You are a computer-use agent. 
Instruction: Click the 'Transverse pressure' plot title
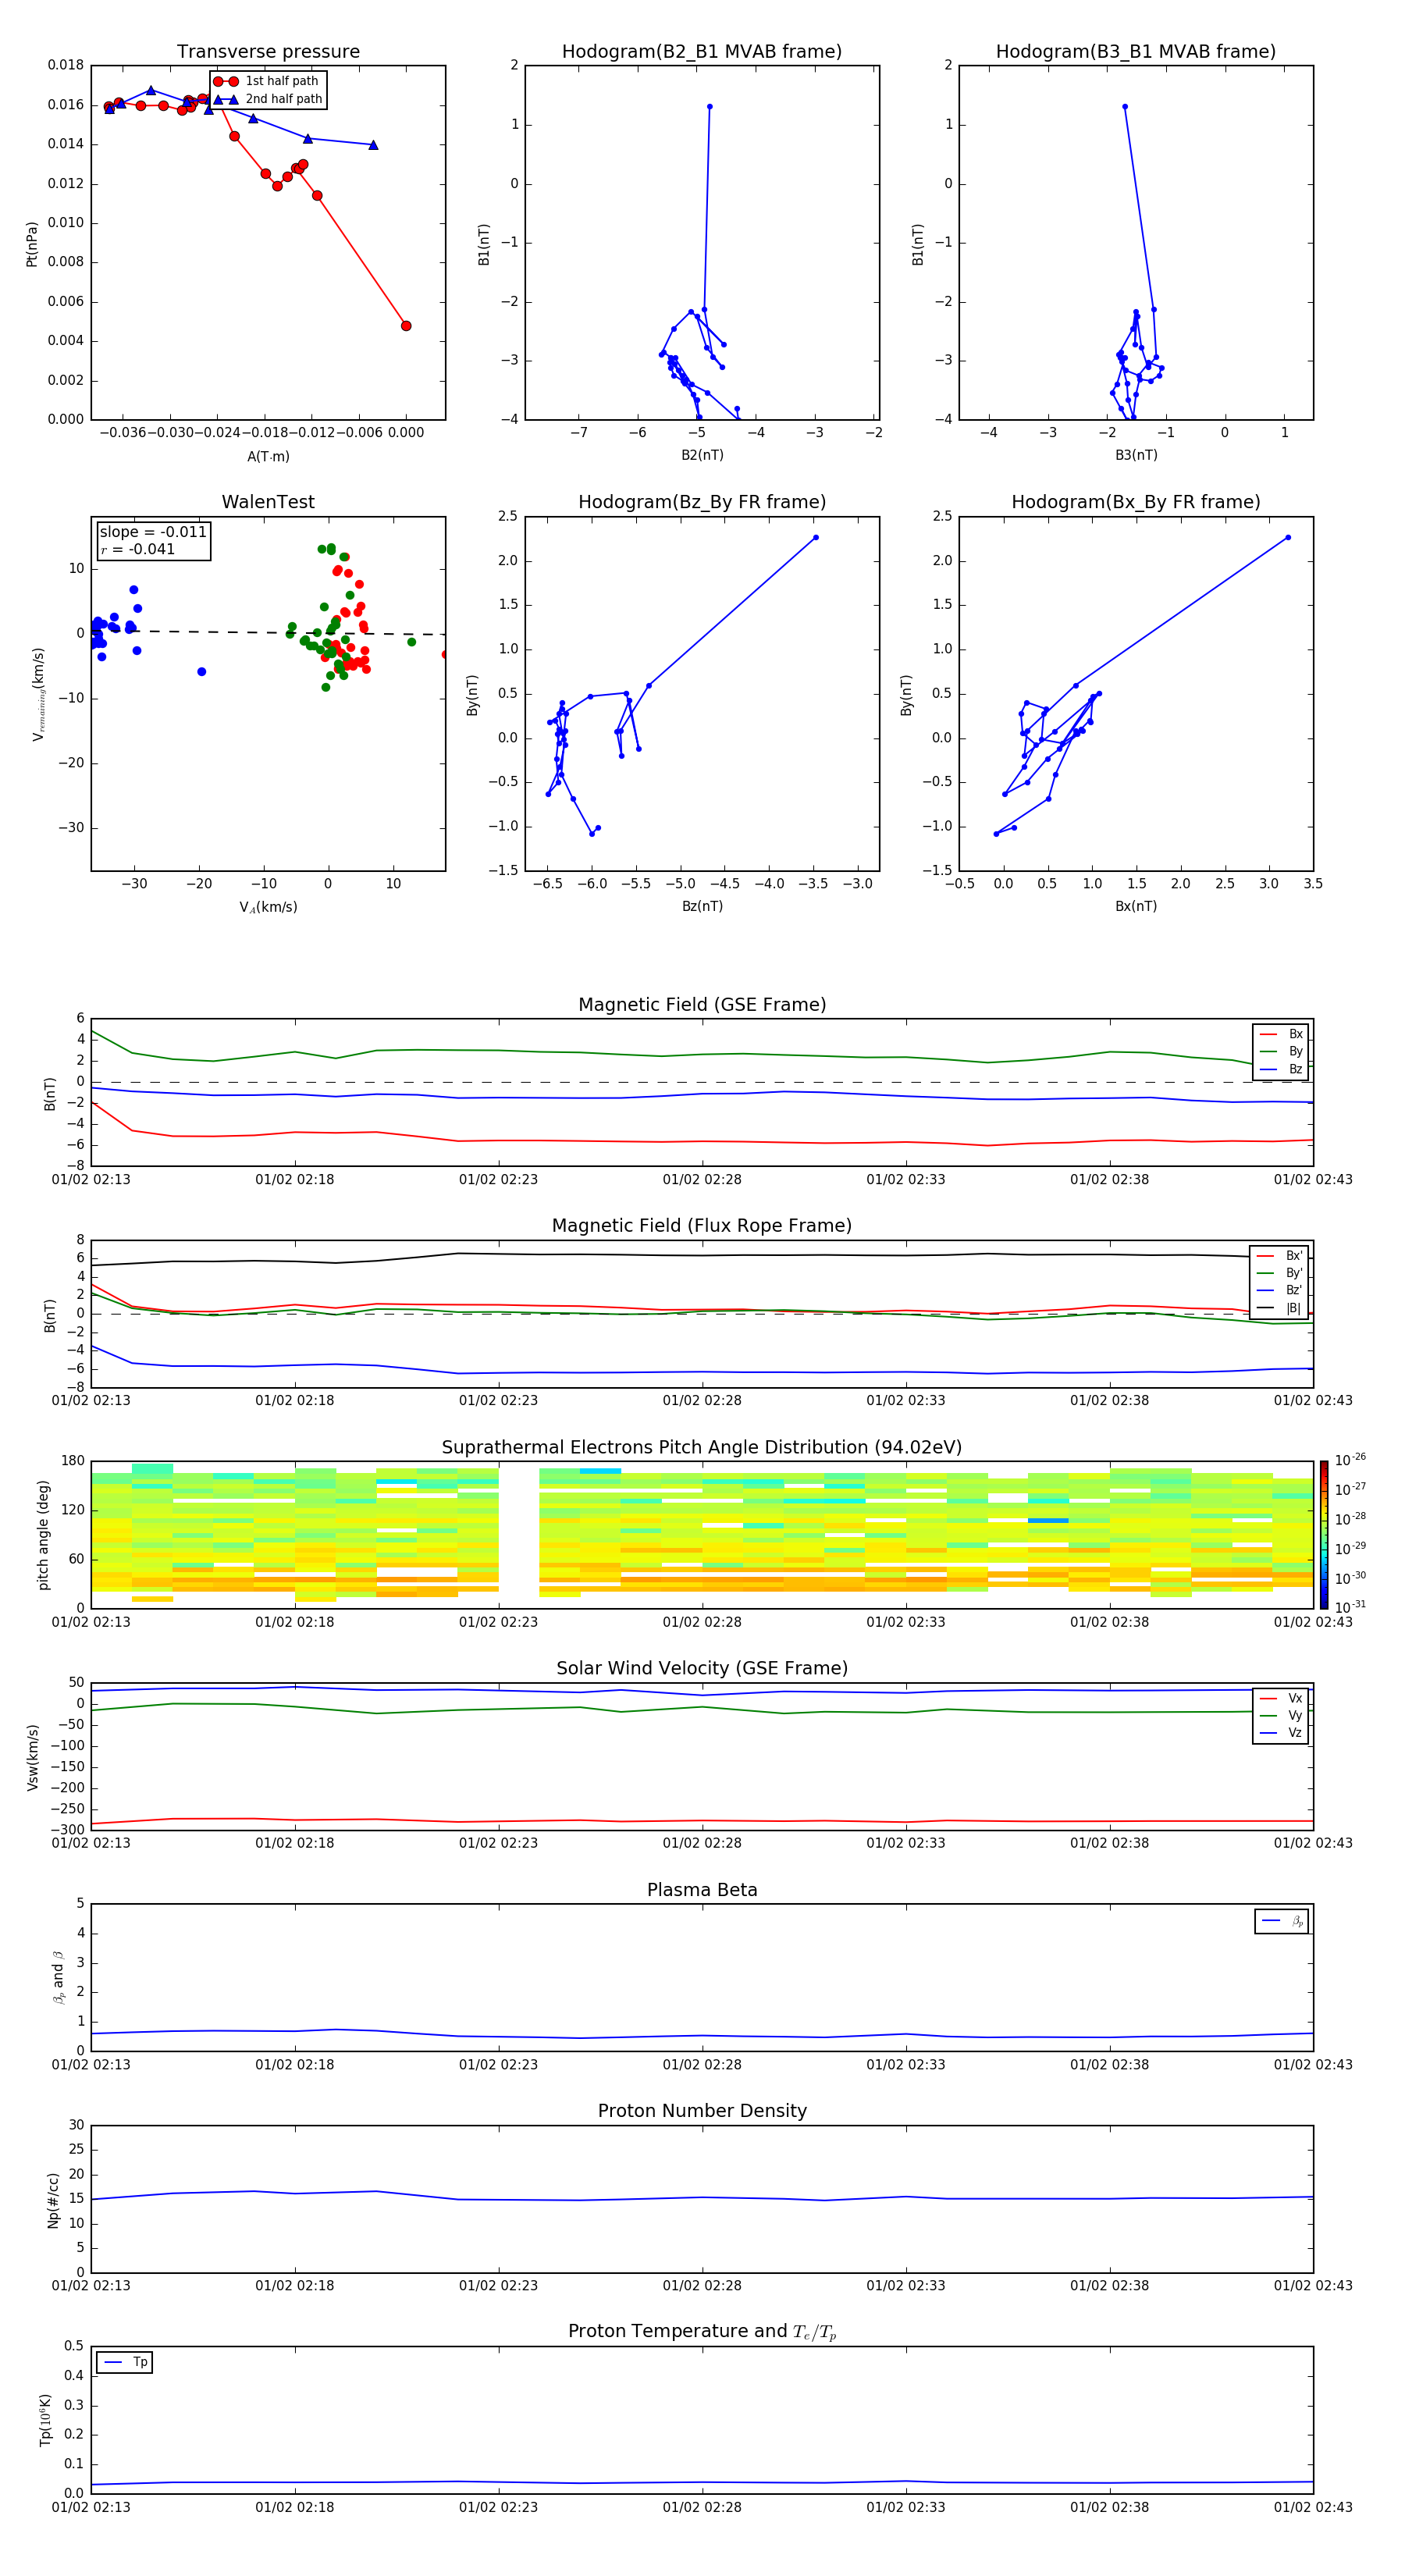coord(268,52)
